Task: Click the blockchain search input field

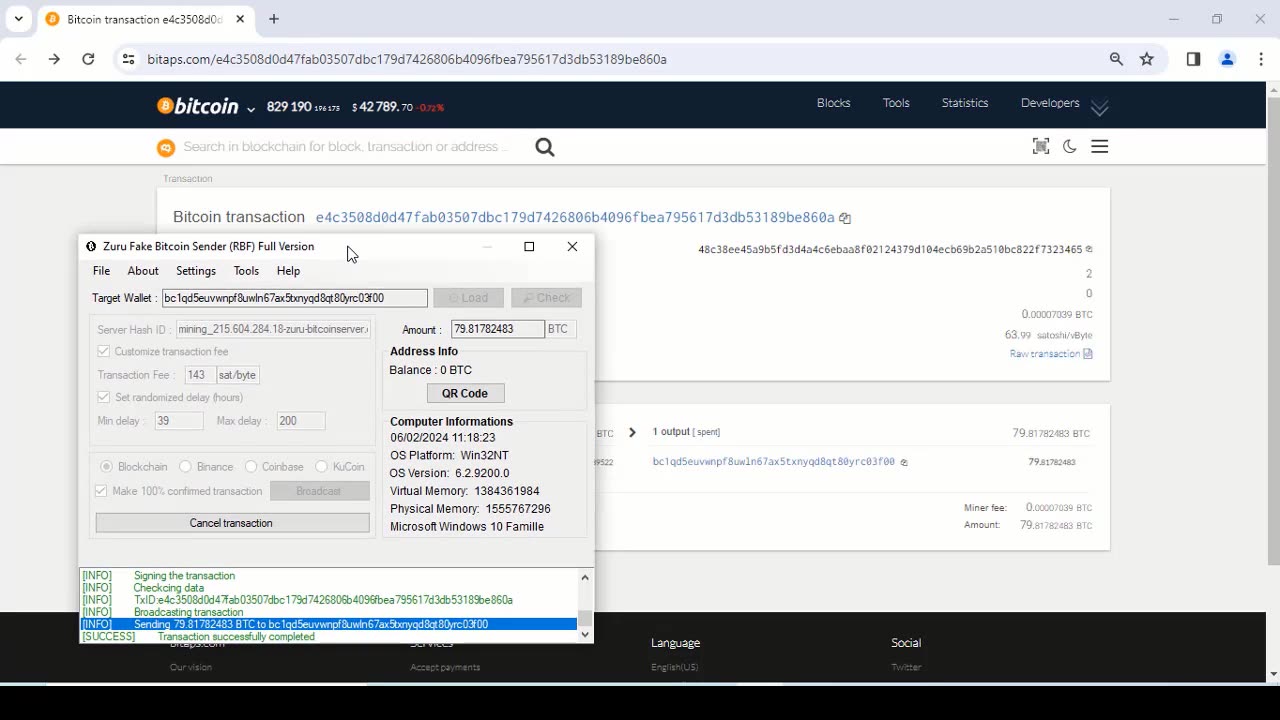Action: (x=345, y=147)
